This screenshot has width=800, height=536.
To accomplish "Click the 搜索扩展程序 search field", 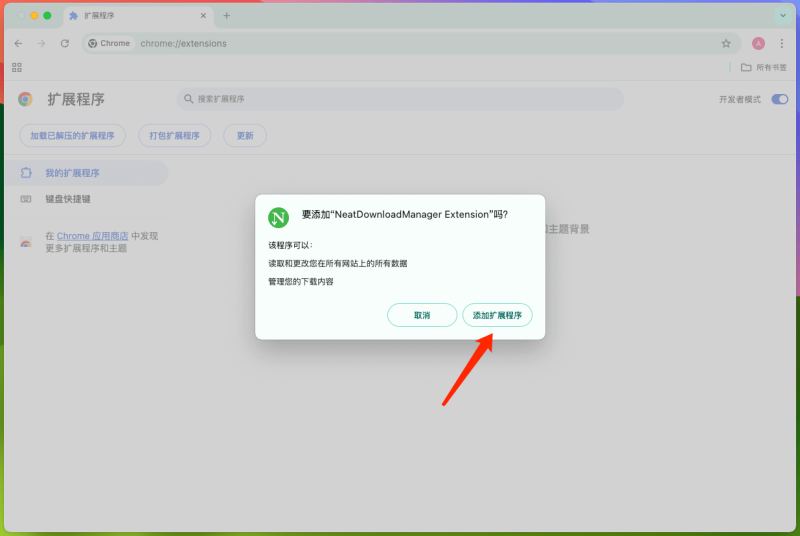I will [x=400, y=99].
